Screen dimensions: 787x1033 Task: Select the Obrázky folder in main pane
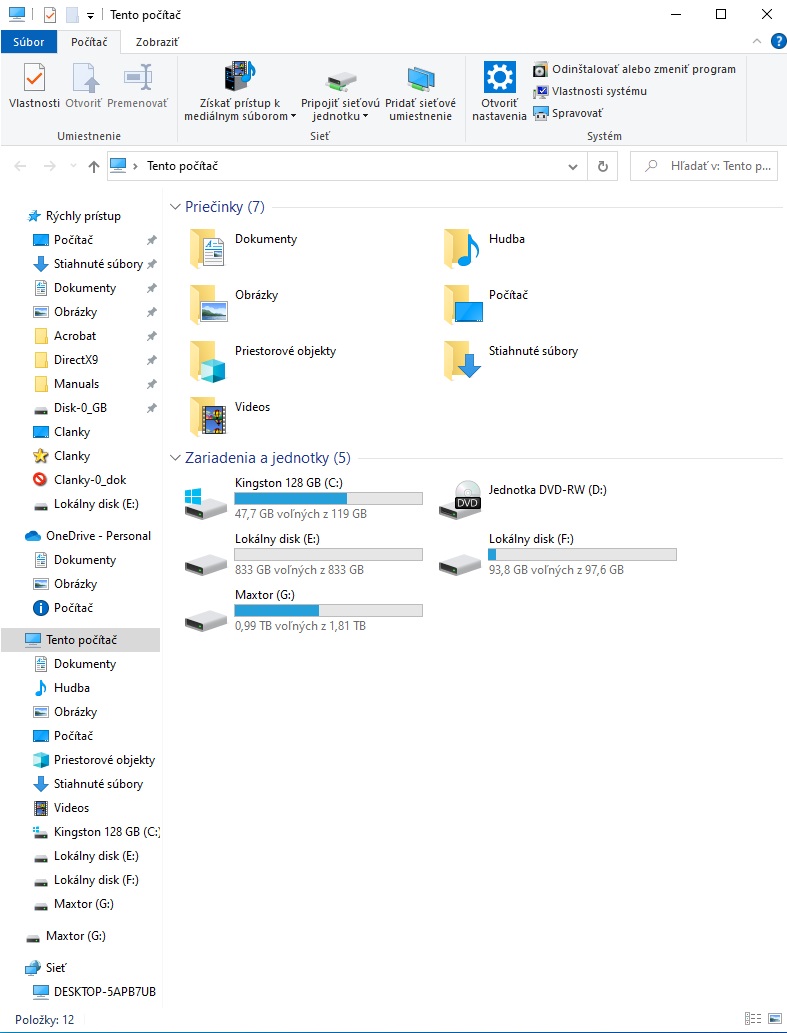point(234,304)
